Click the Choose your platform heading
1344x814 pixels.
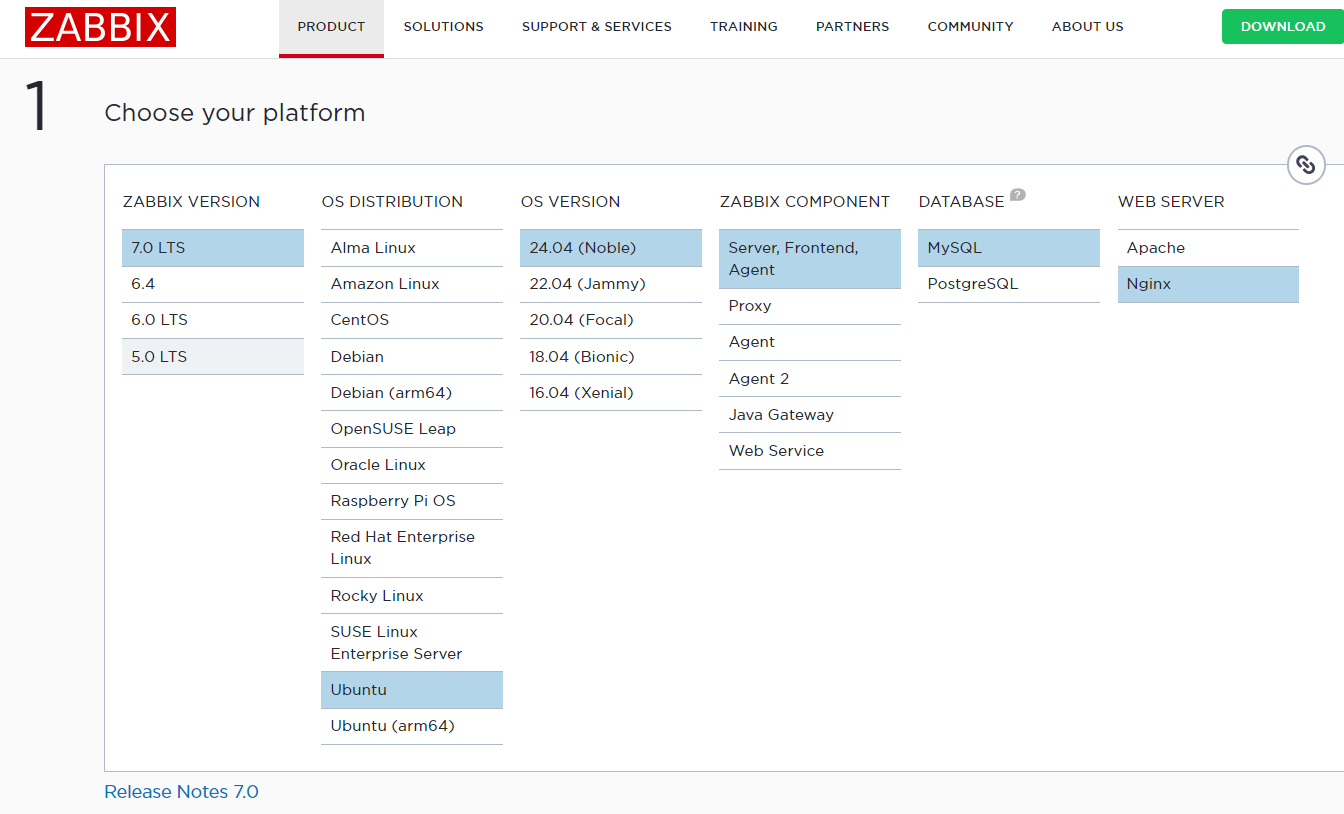(235, 113)
